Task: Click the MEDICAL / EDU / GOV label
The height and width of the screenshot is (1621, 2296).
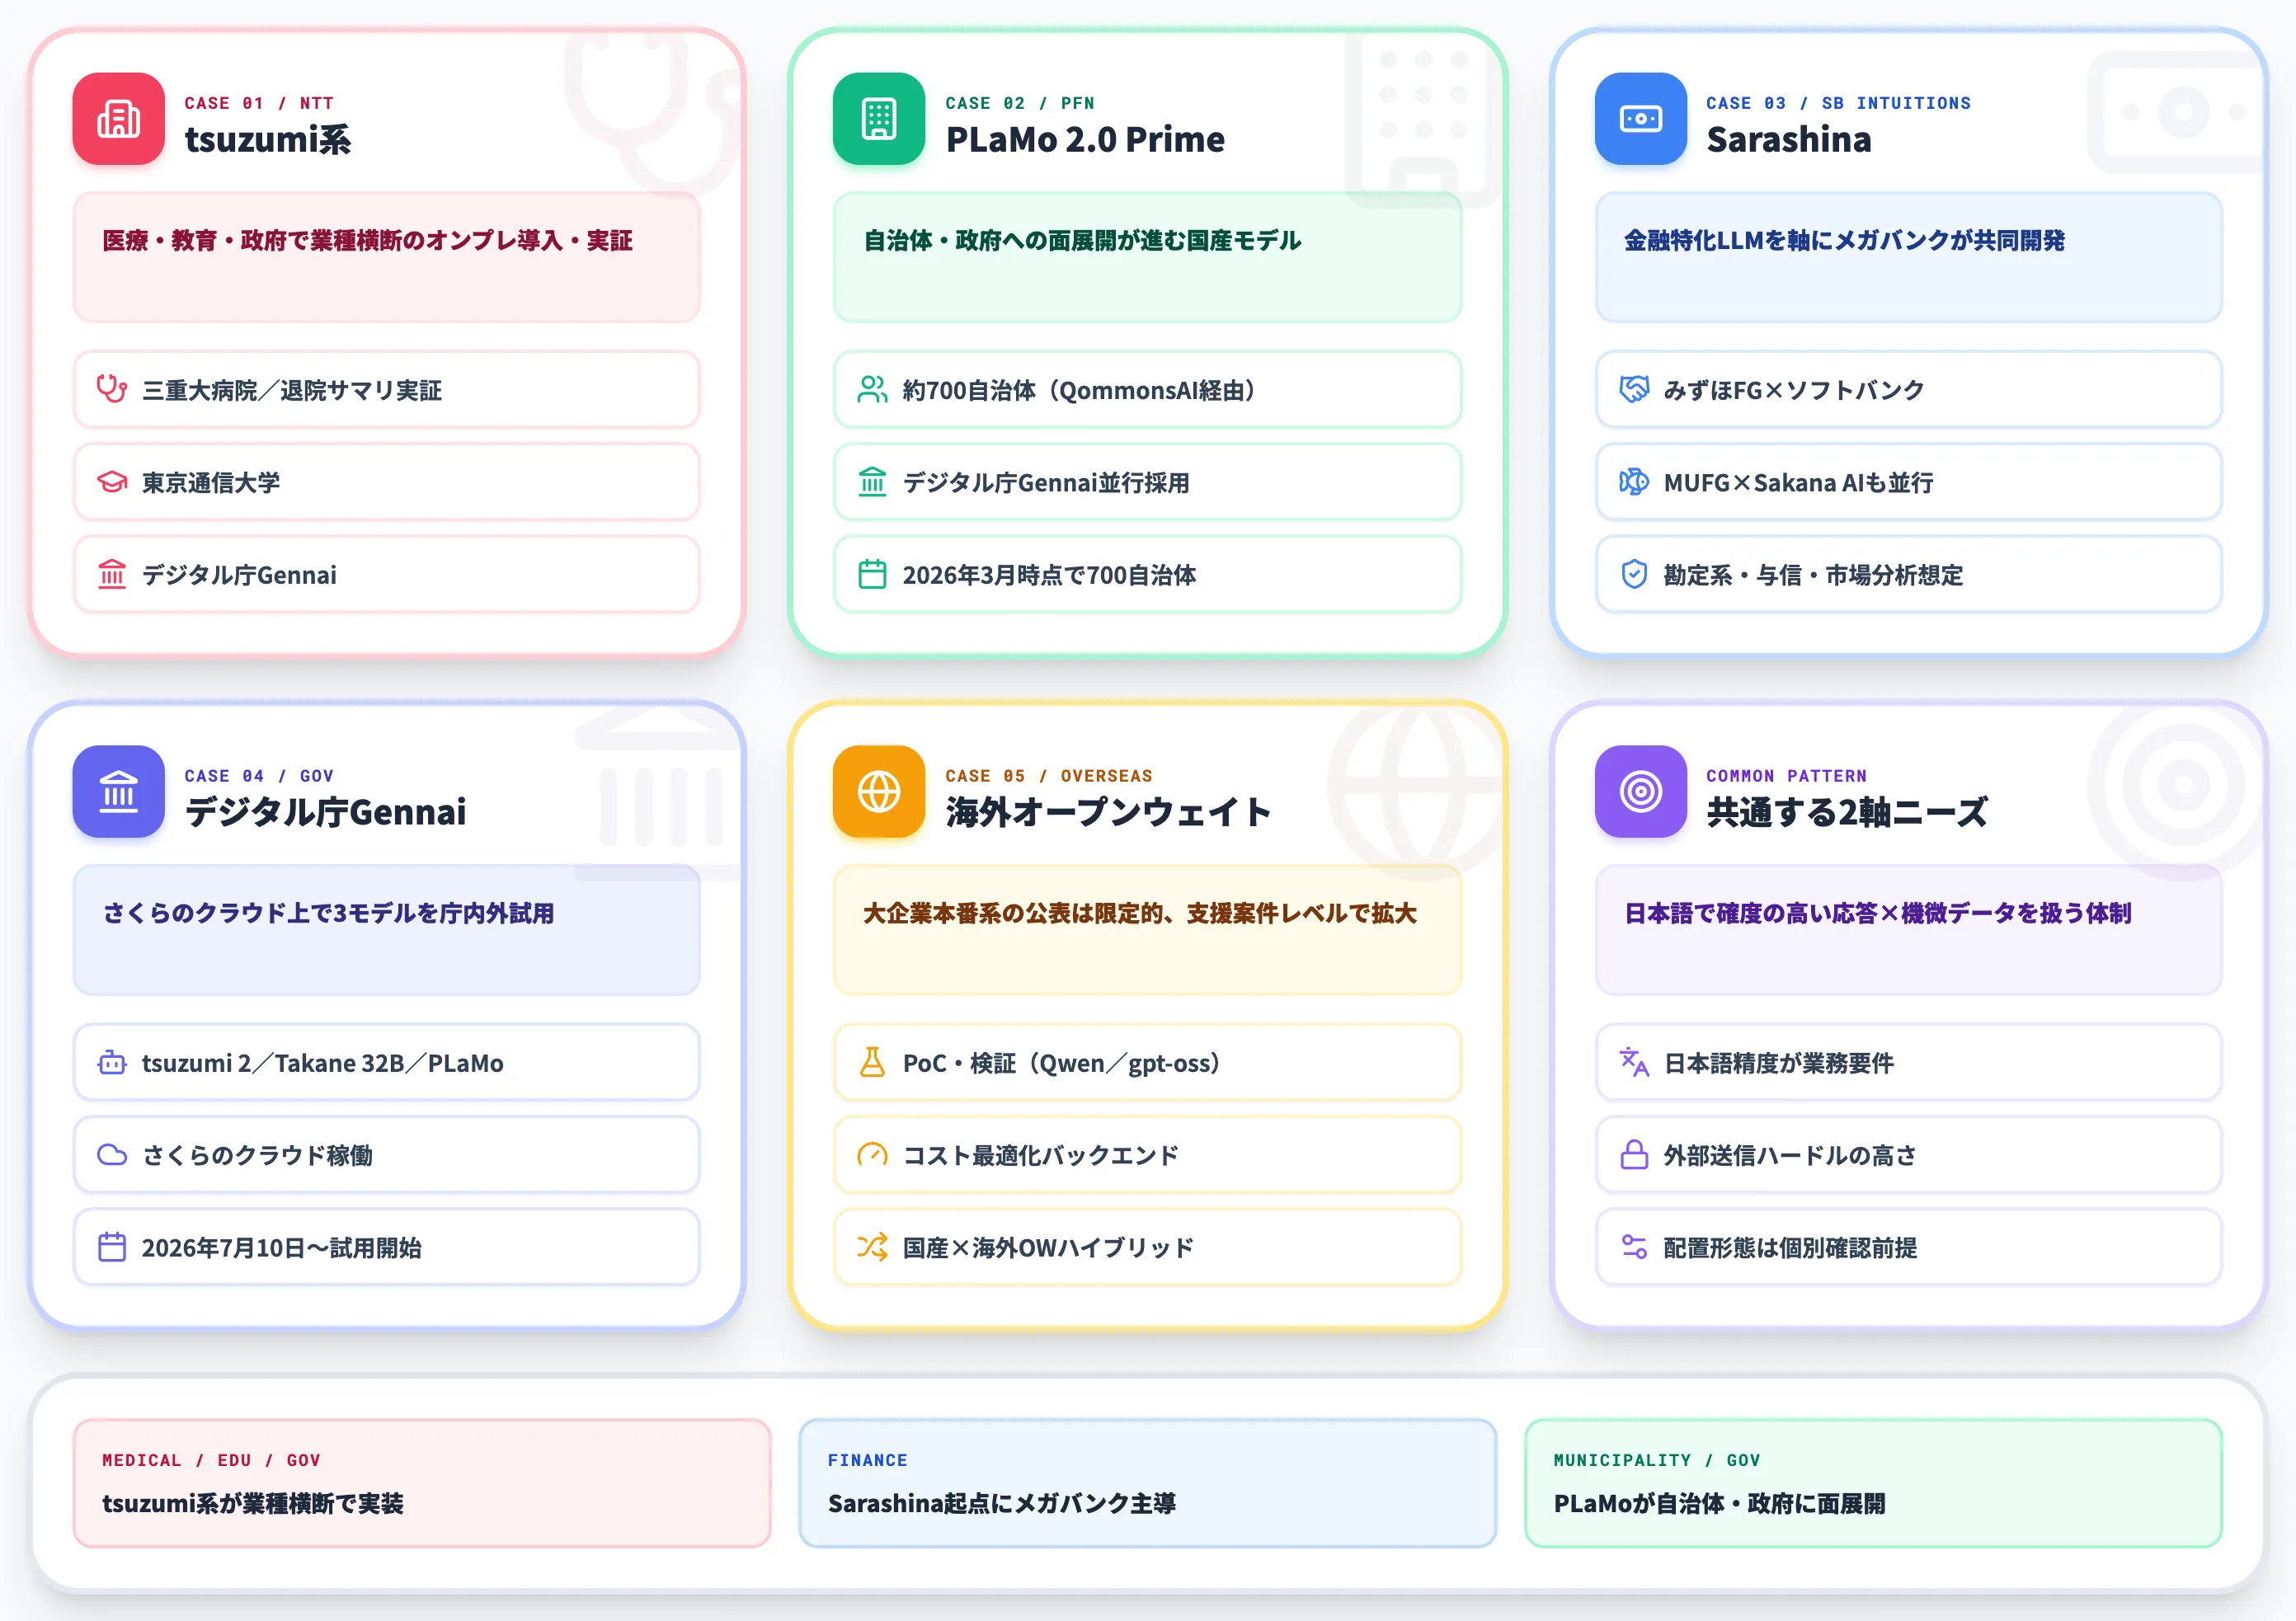Action: click(x=211, y=1461)
